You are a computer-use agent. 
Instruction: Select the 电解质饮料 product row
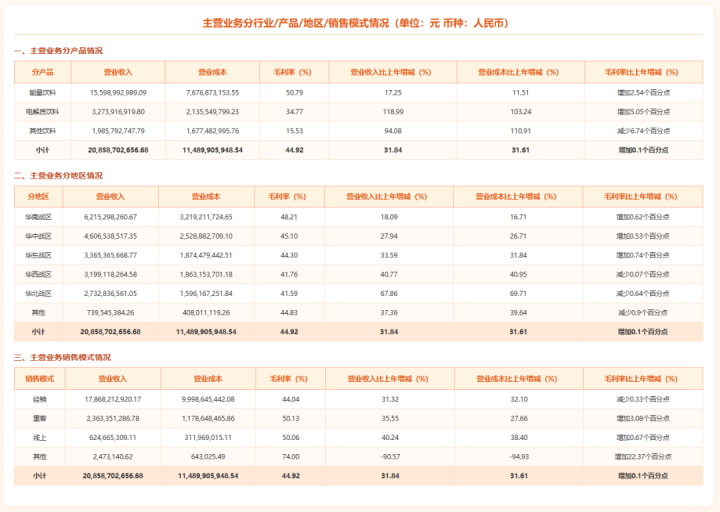click(42, 111)
